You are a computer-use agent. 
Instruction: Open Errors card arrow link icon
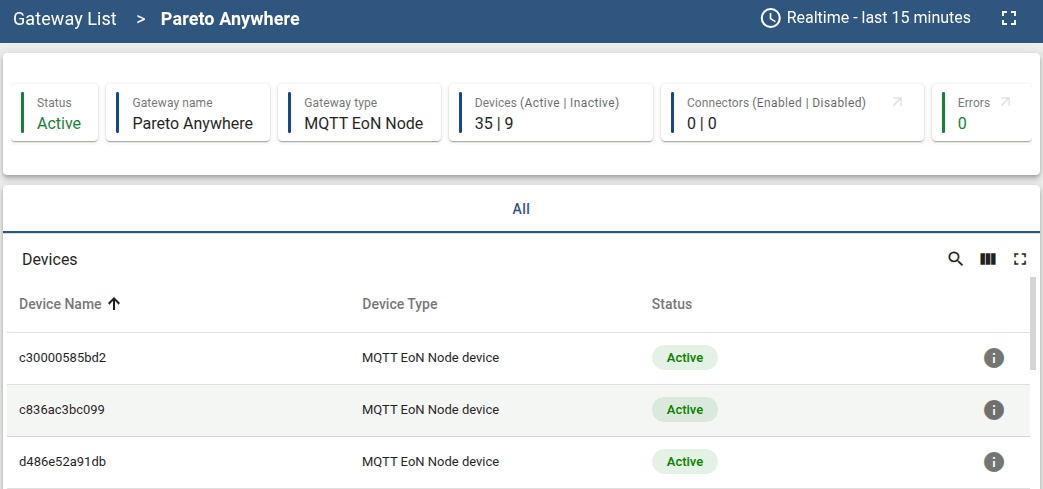[x=1005, y=102]
